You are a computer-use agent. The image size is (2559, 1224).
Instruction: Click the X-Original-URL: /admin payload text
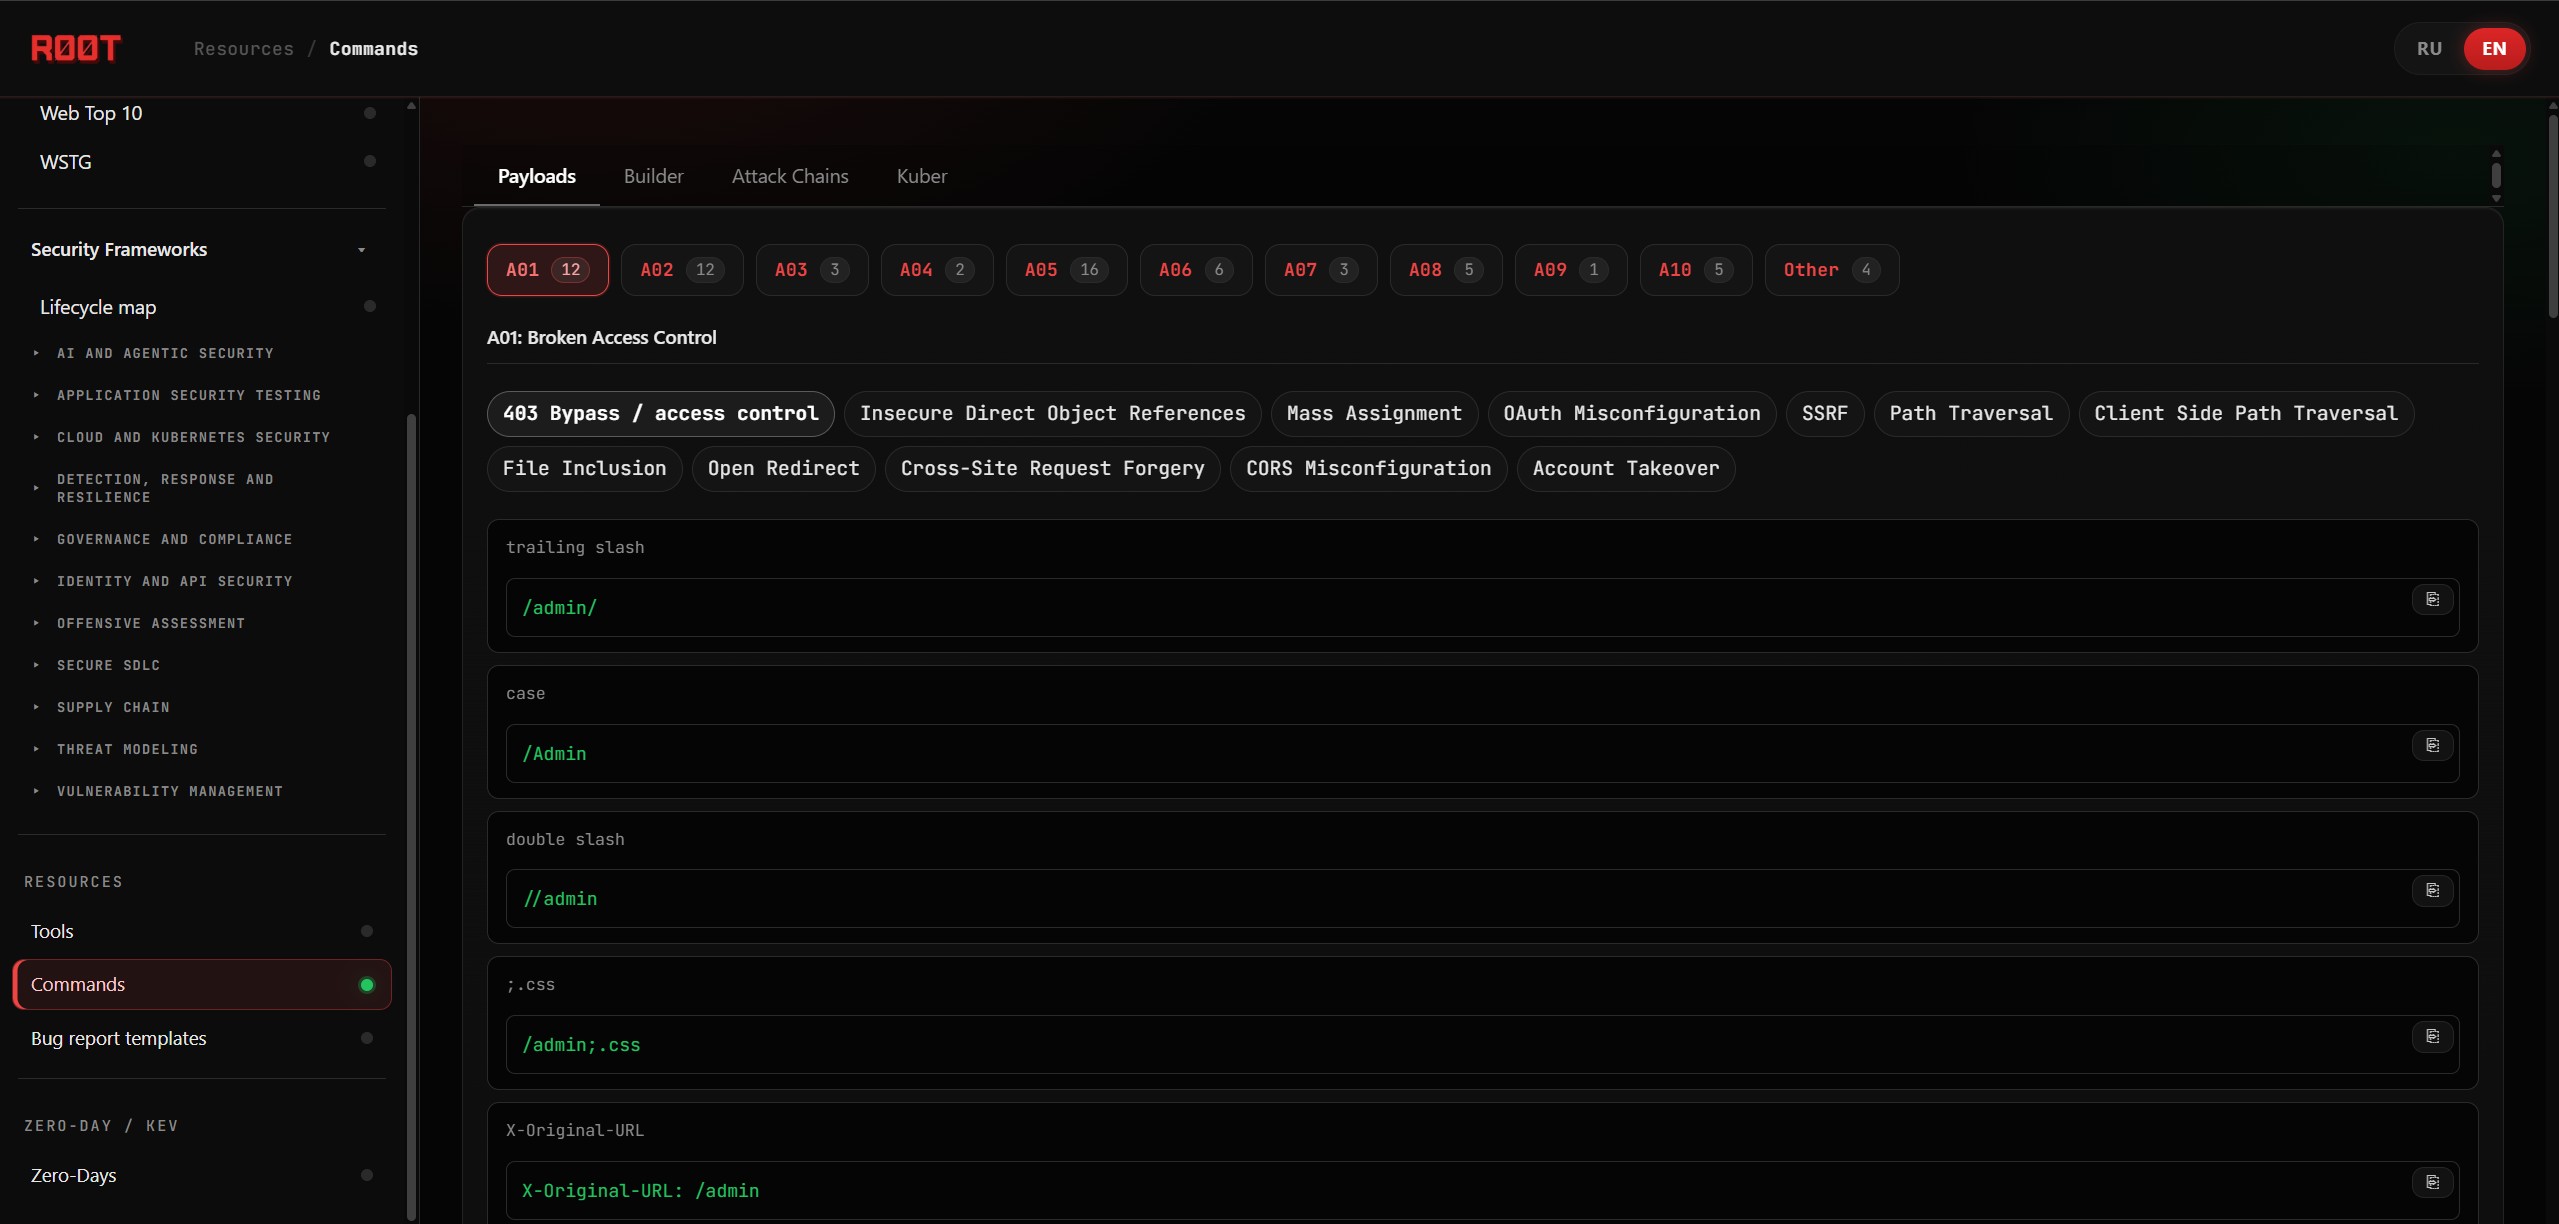[x=640, y=1191]
